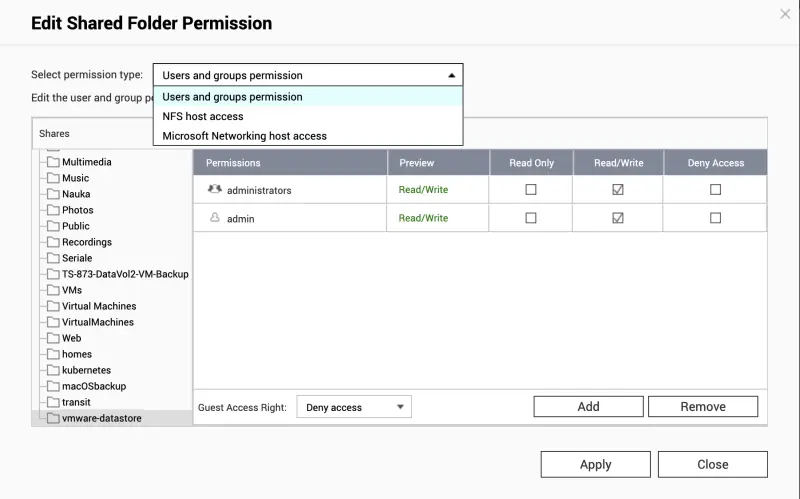Viewport: 800px width, 499px height.
Task: Open the Guest Access Right dropdown
Action: [x=354, y=407]
